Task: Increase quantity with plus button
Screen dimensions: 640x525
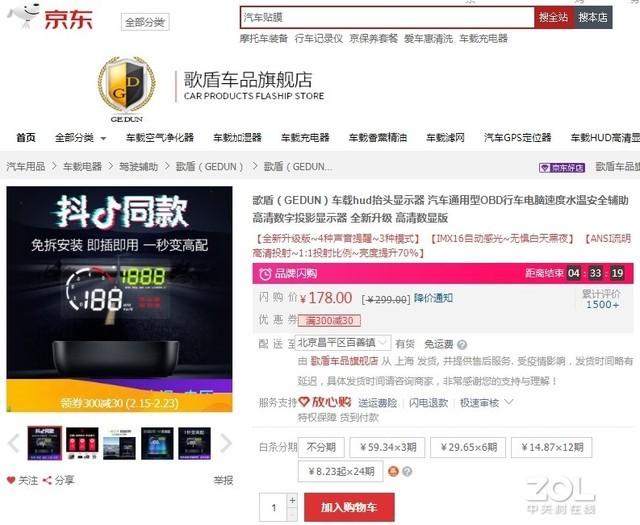Action: point(292,501)
